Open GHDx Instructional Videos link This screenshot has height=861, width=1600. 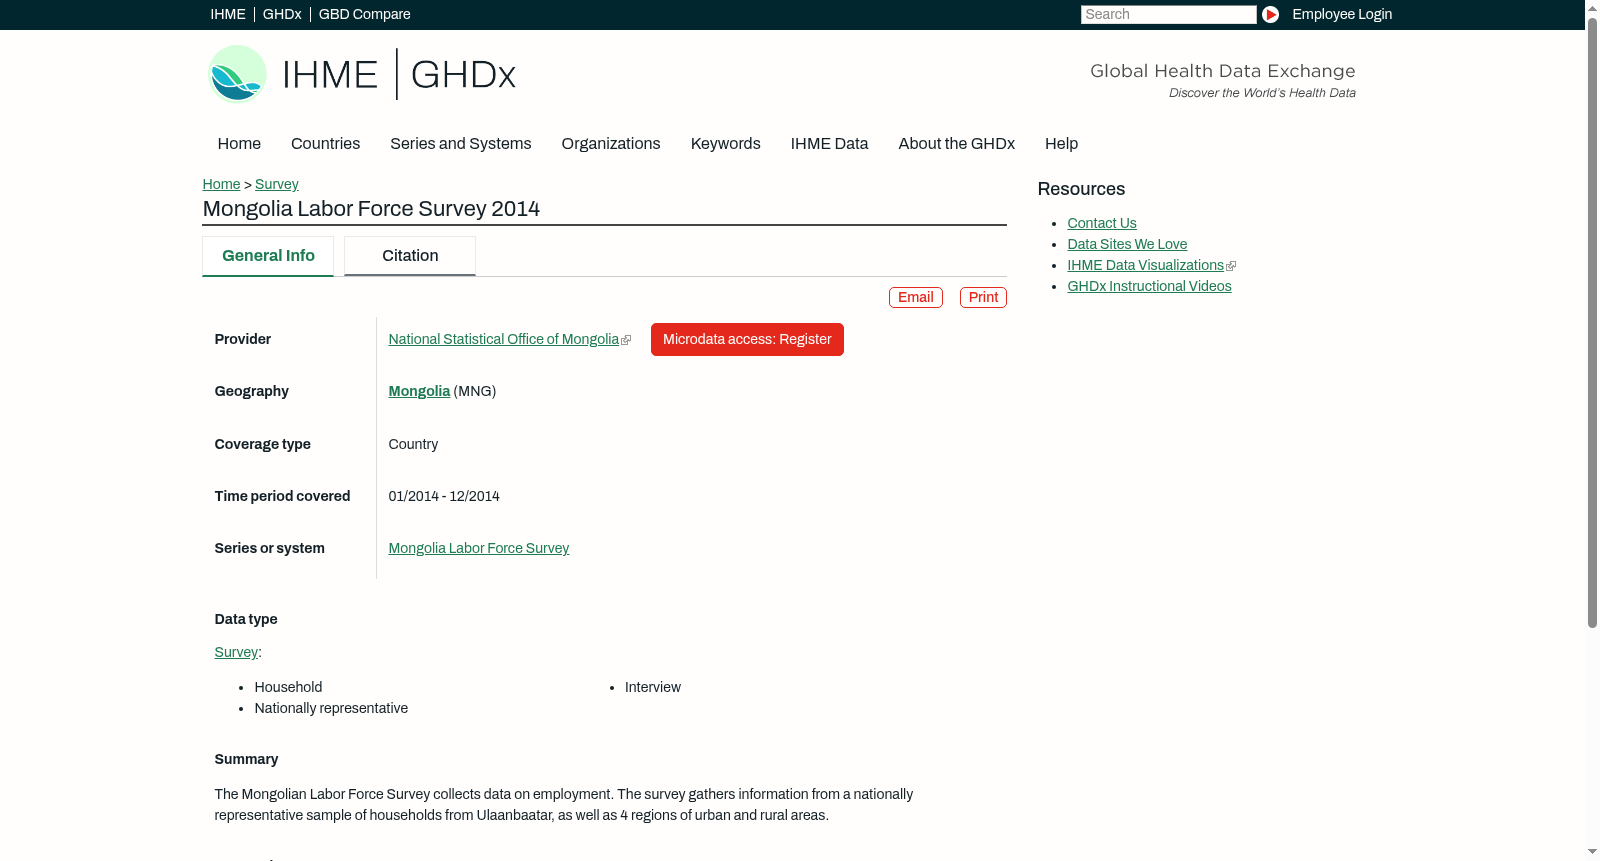(1149, 287)
